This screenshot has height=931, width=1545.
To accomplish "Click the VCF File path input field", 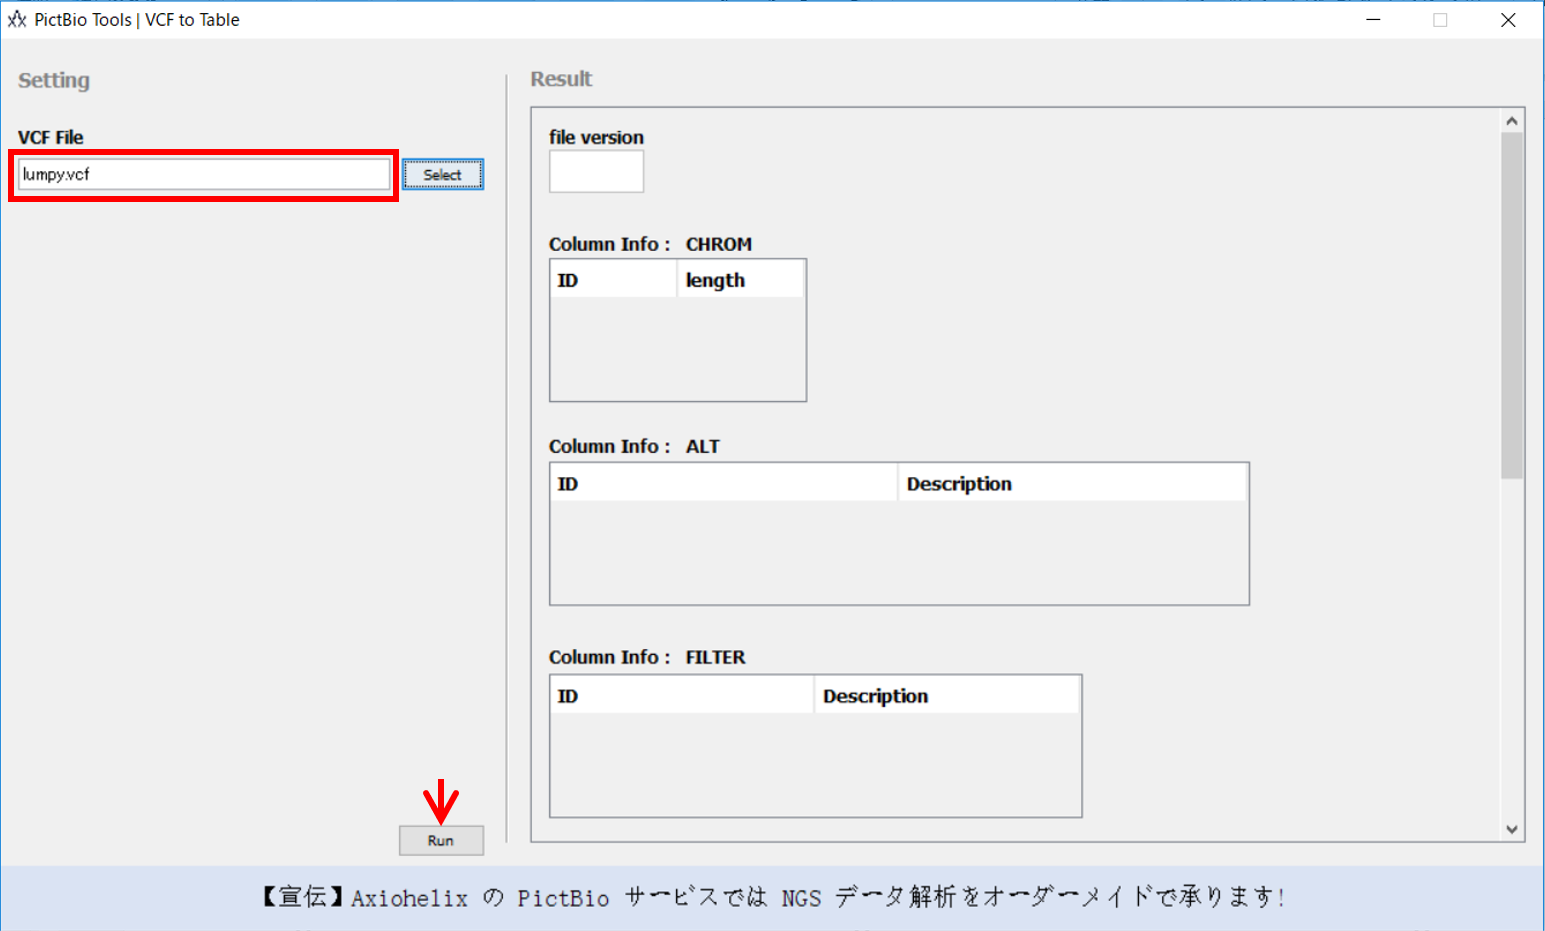I will (x=204, y=174).
